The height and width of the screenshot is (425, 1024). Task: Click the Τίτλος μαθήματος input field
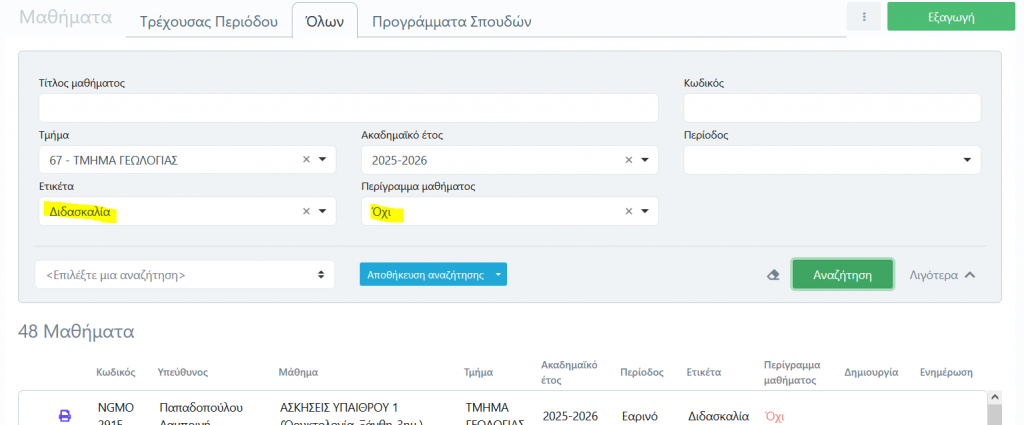click(x=348, y=108)
